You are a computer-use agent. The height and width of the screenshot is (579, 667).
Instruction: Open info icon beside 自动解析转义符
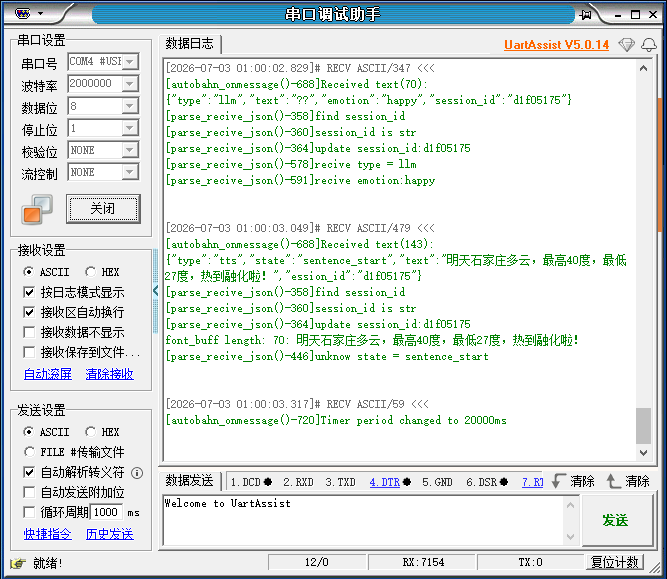(137, 473)
